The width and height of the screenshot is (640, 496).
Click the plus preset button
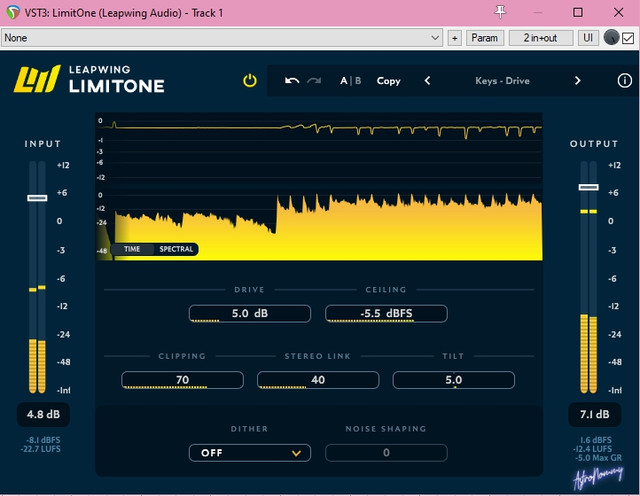[454, 38]
